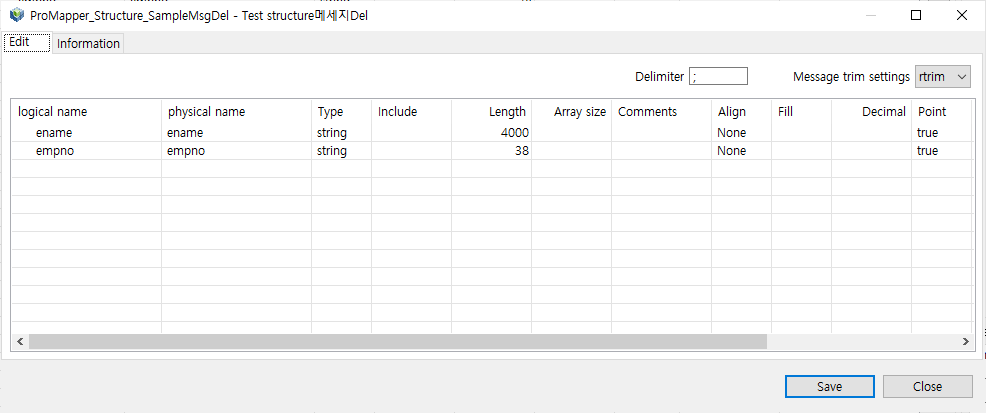Click the physical name column header

coord(206,112)
